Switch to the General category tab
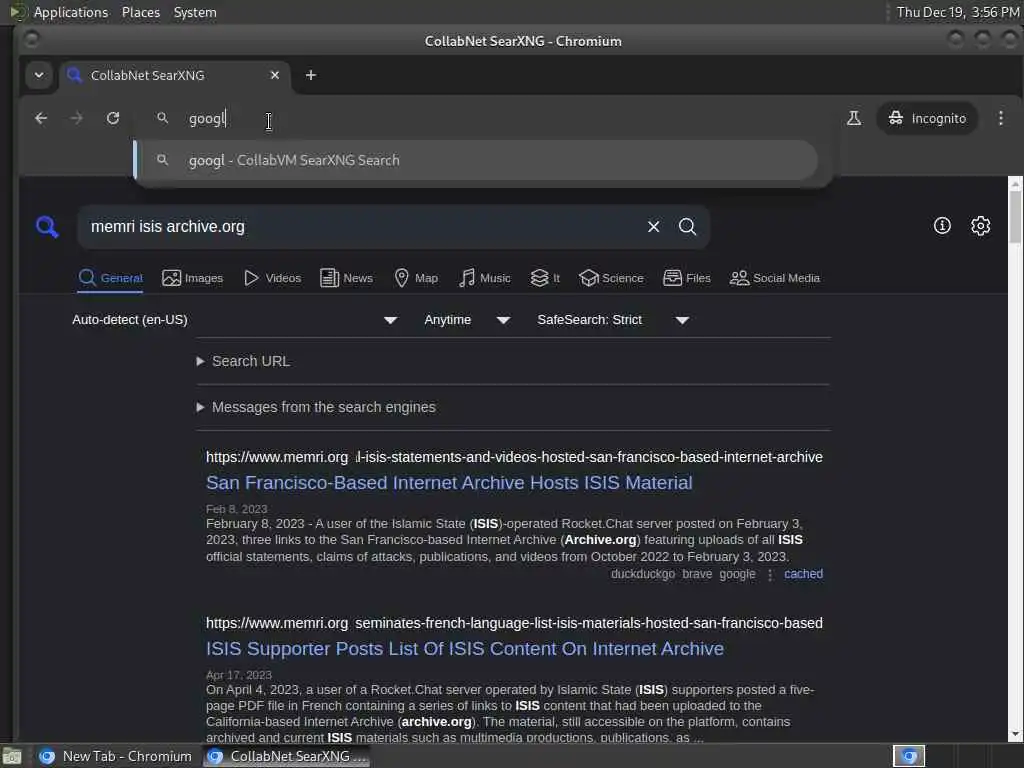 click(110, 278)
